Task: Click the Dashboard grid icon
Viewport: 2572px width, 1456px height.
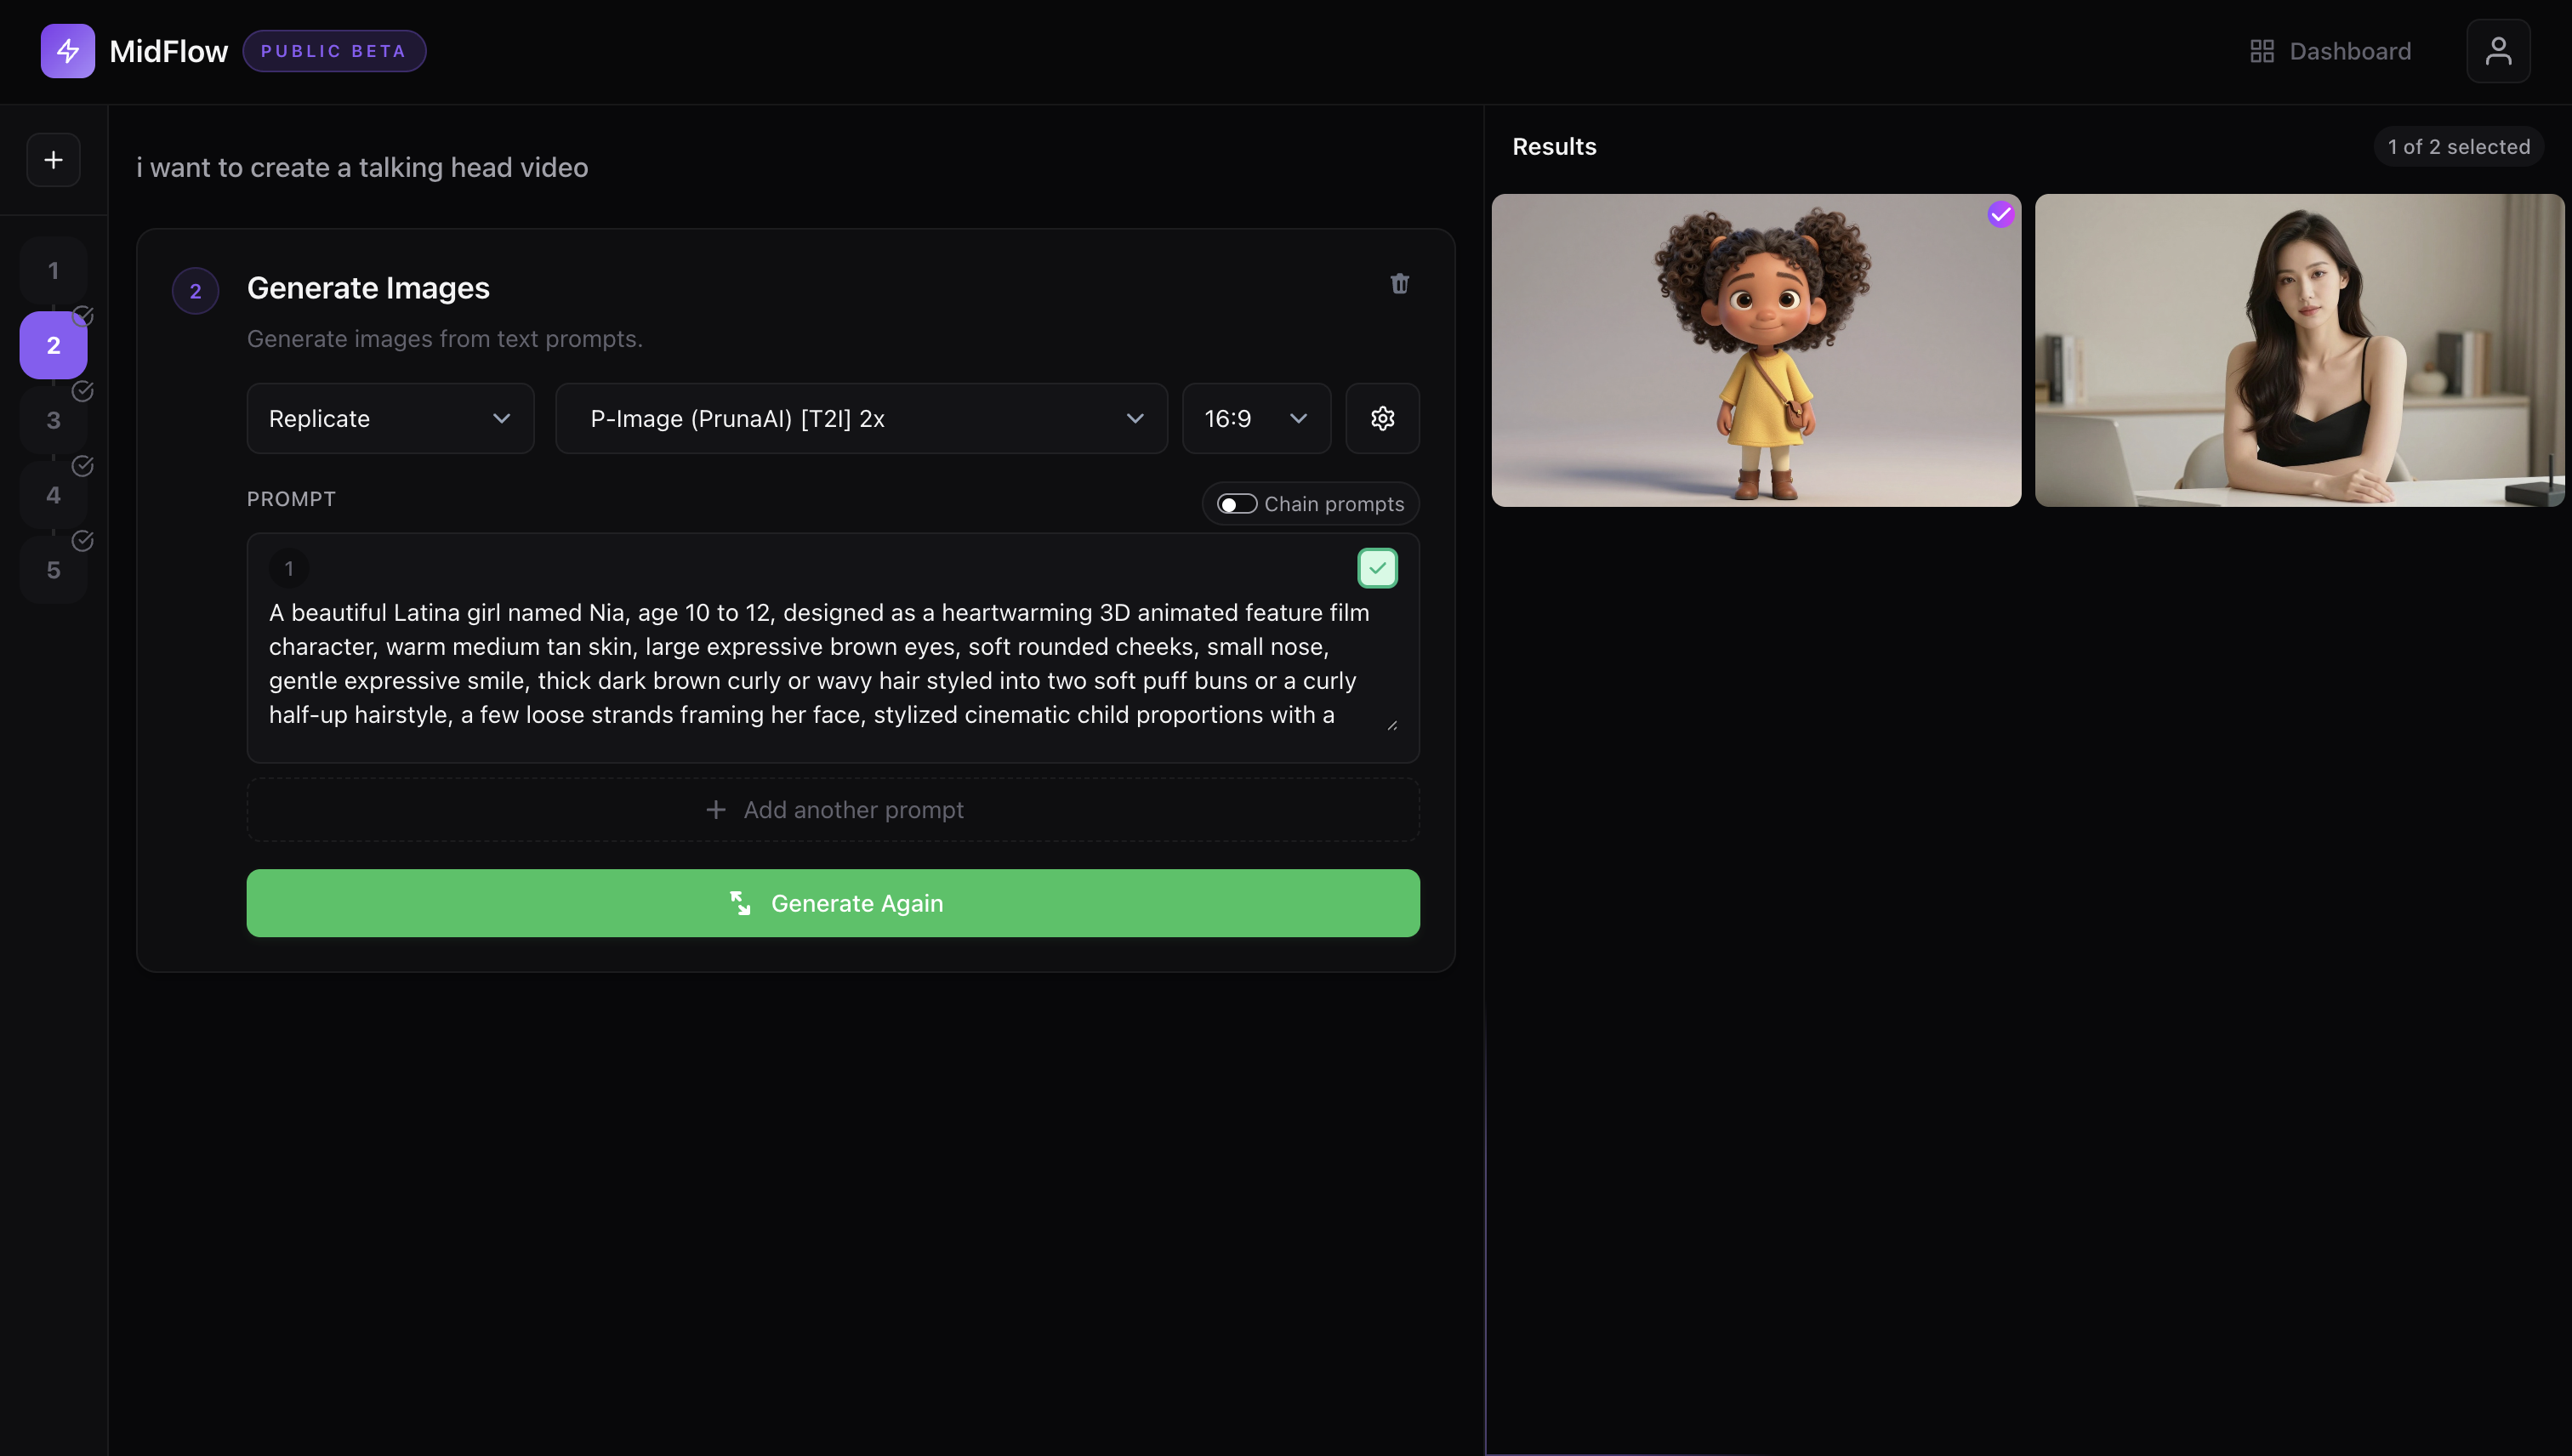Action: pyautogui.click(x=2263, y=50)
